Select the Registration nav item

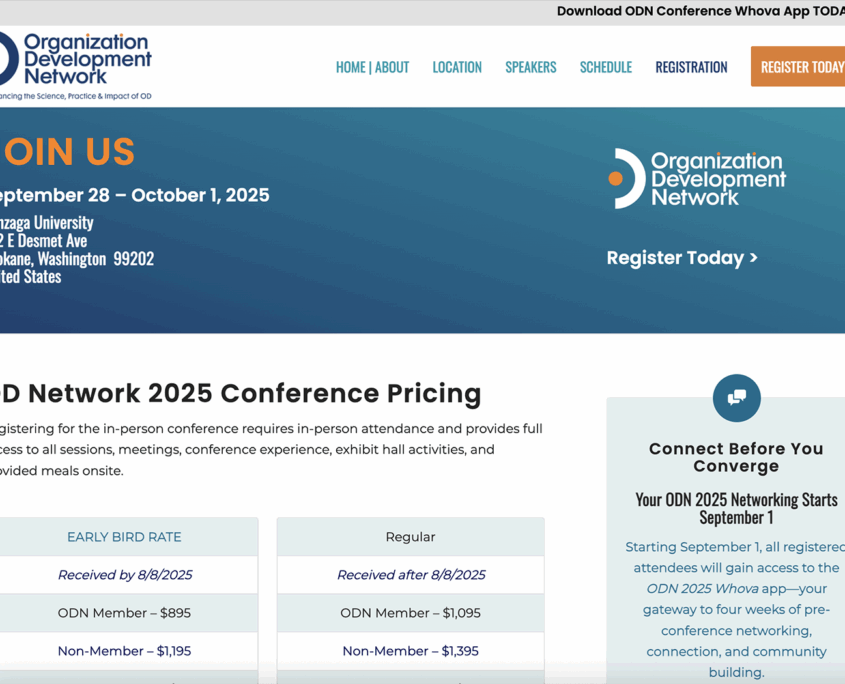pos(691,67)
